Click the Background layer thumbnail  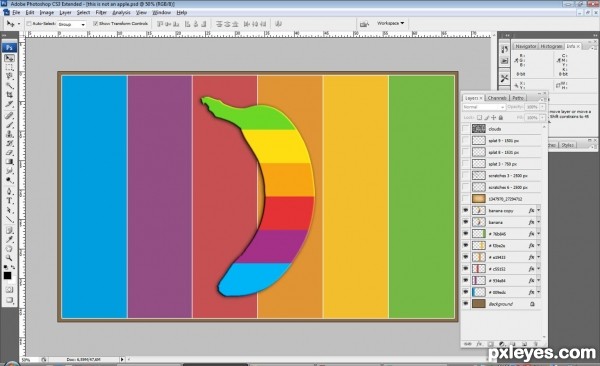478,304
